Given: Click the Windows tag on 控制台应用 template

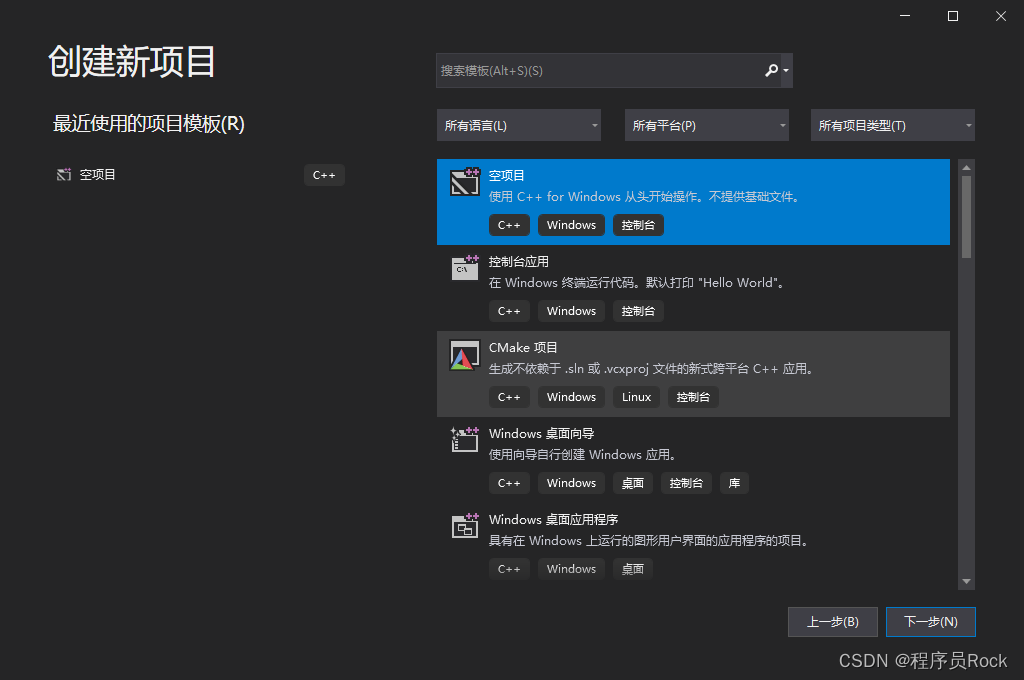Looking at the screenshot, I should tap(571, 312).
